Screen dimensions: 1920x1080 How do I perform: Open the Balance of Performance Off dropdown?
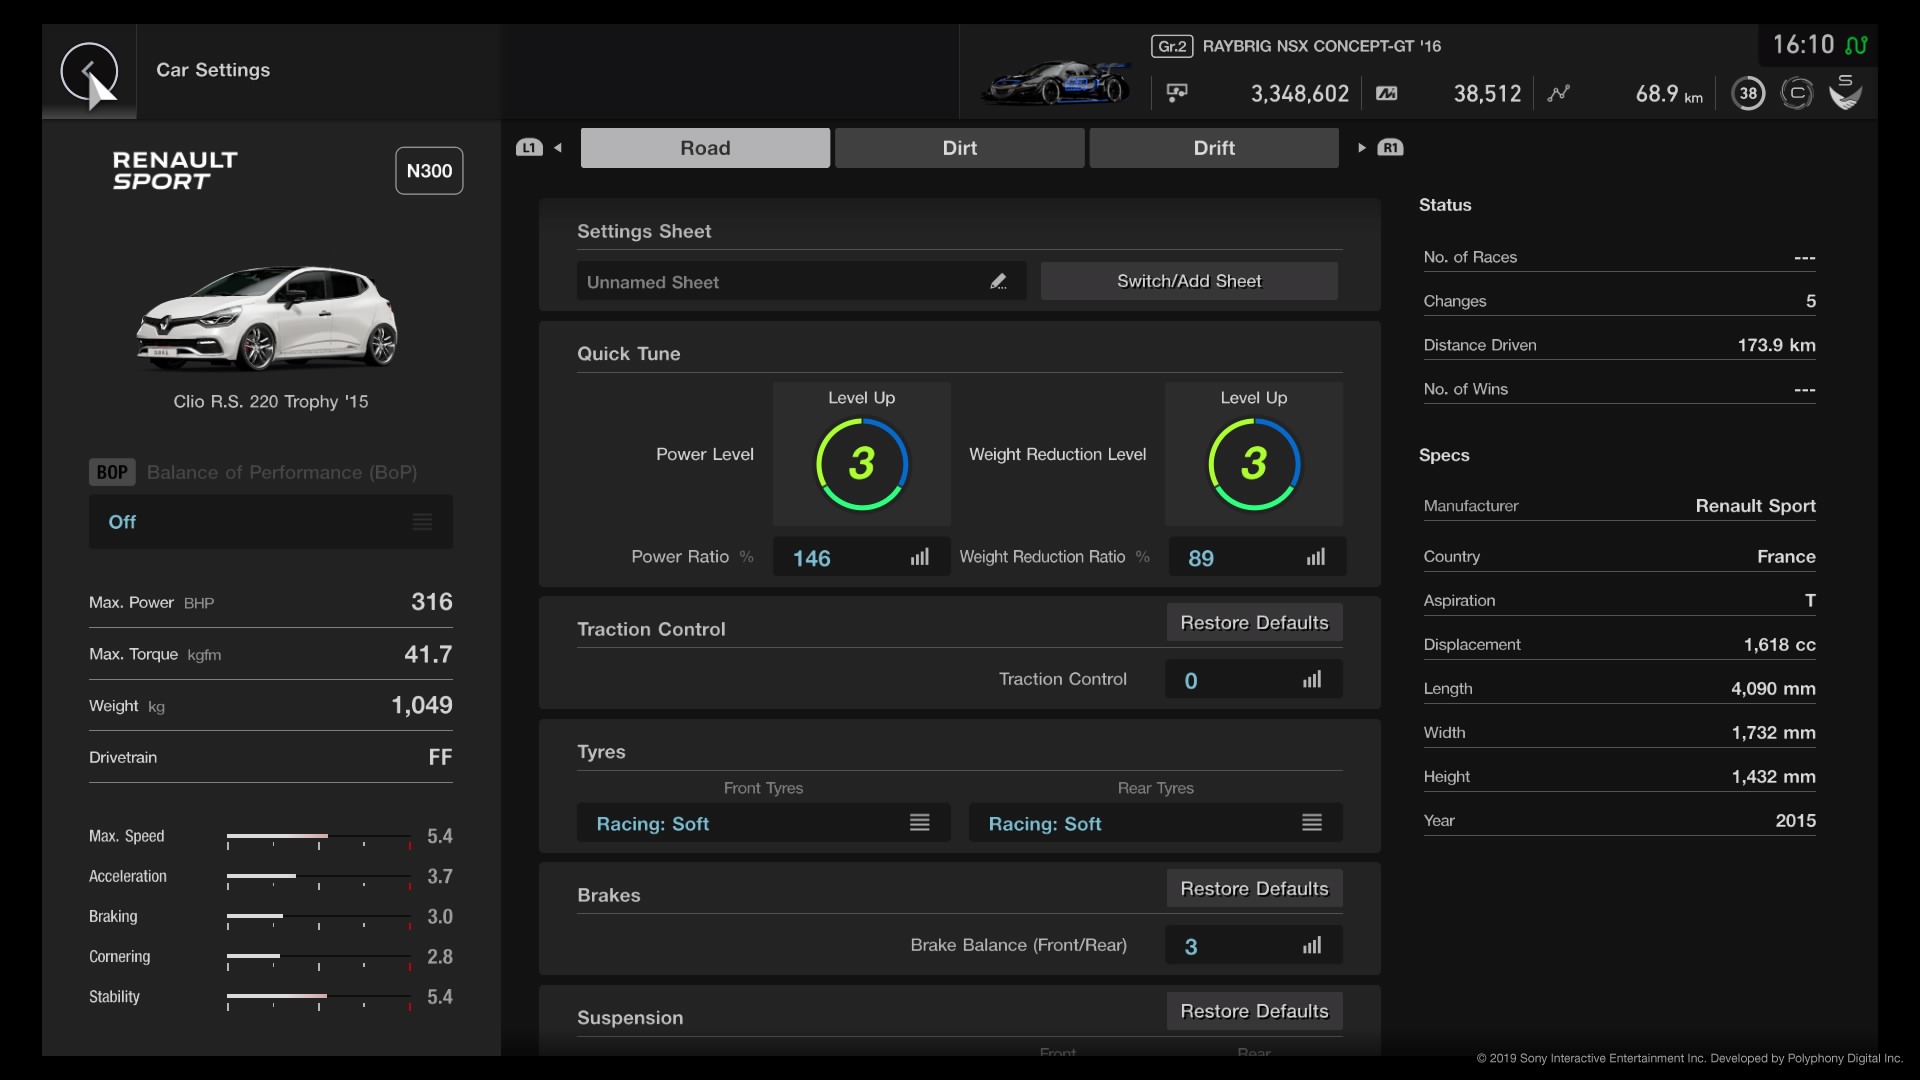[271, 522]
